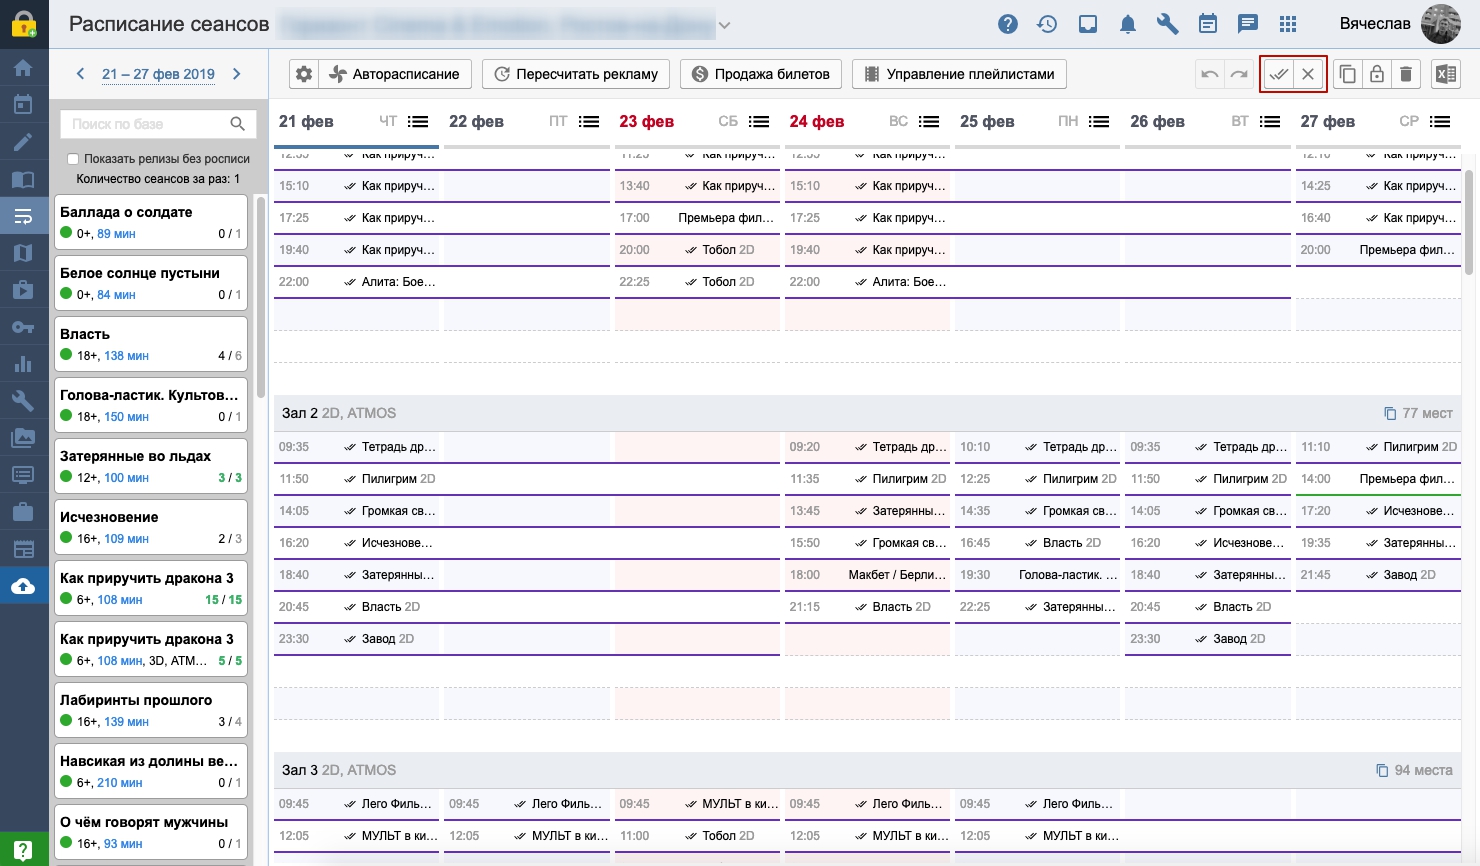Screen dimensions: 1480x866
Task: Open the 21 фев day list menu
Action: [x=418, y=122]
